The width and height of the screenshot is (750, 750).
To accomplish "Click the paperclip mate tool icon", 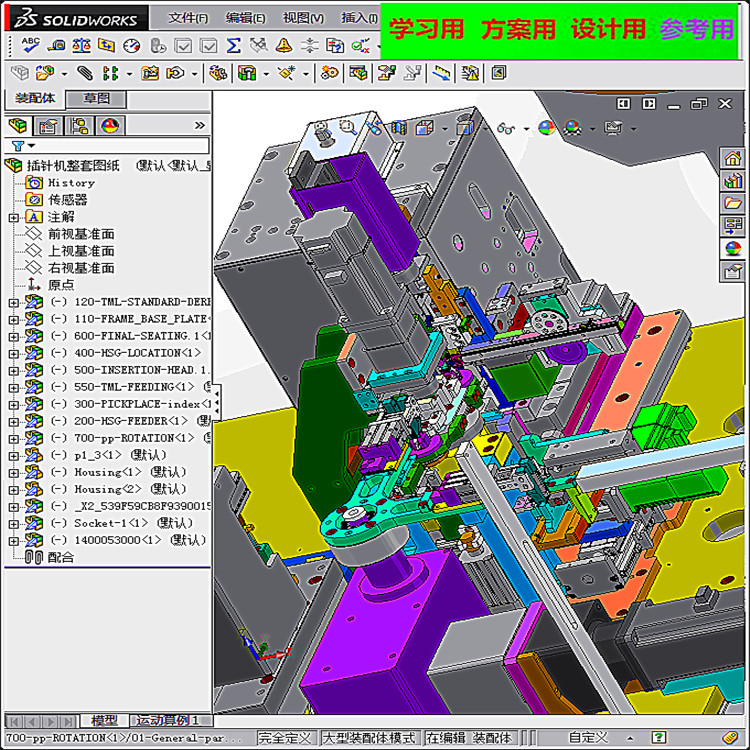I will click(x=85, y=73).
